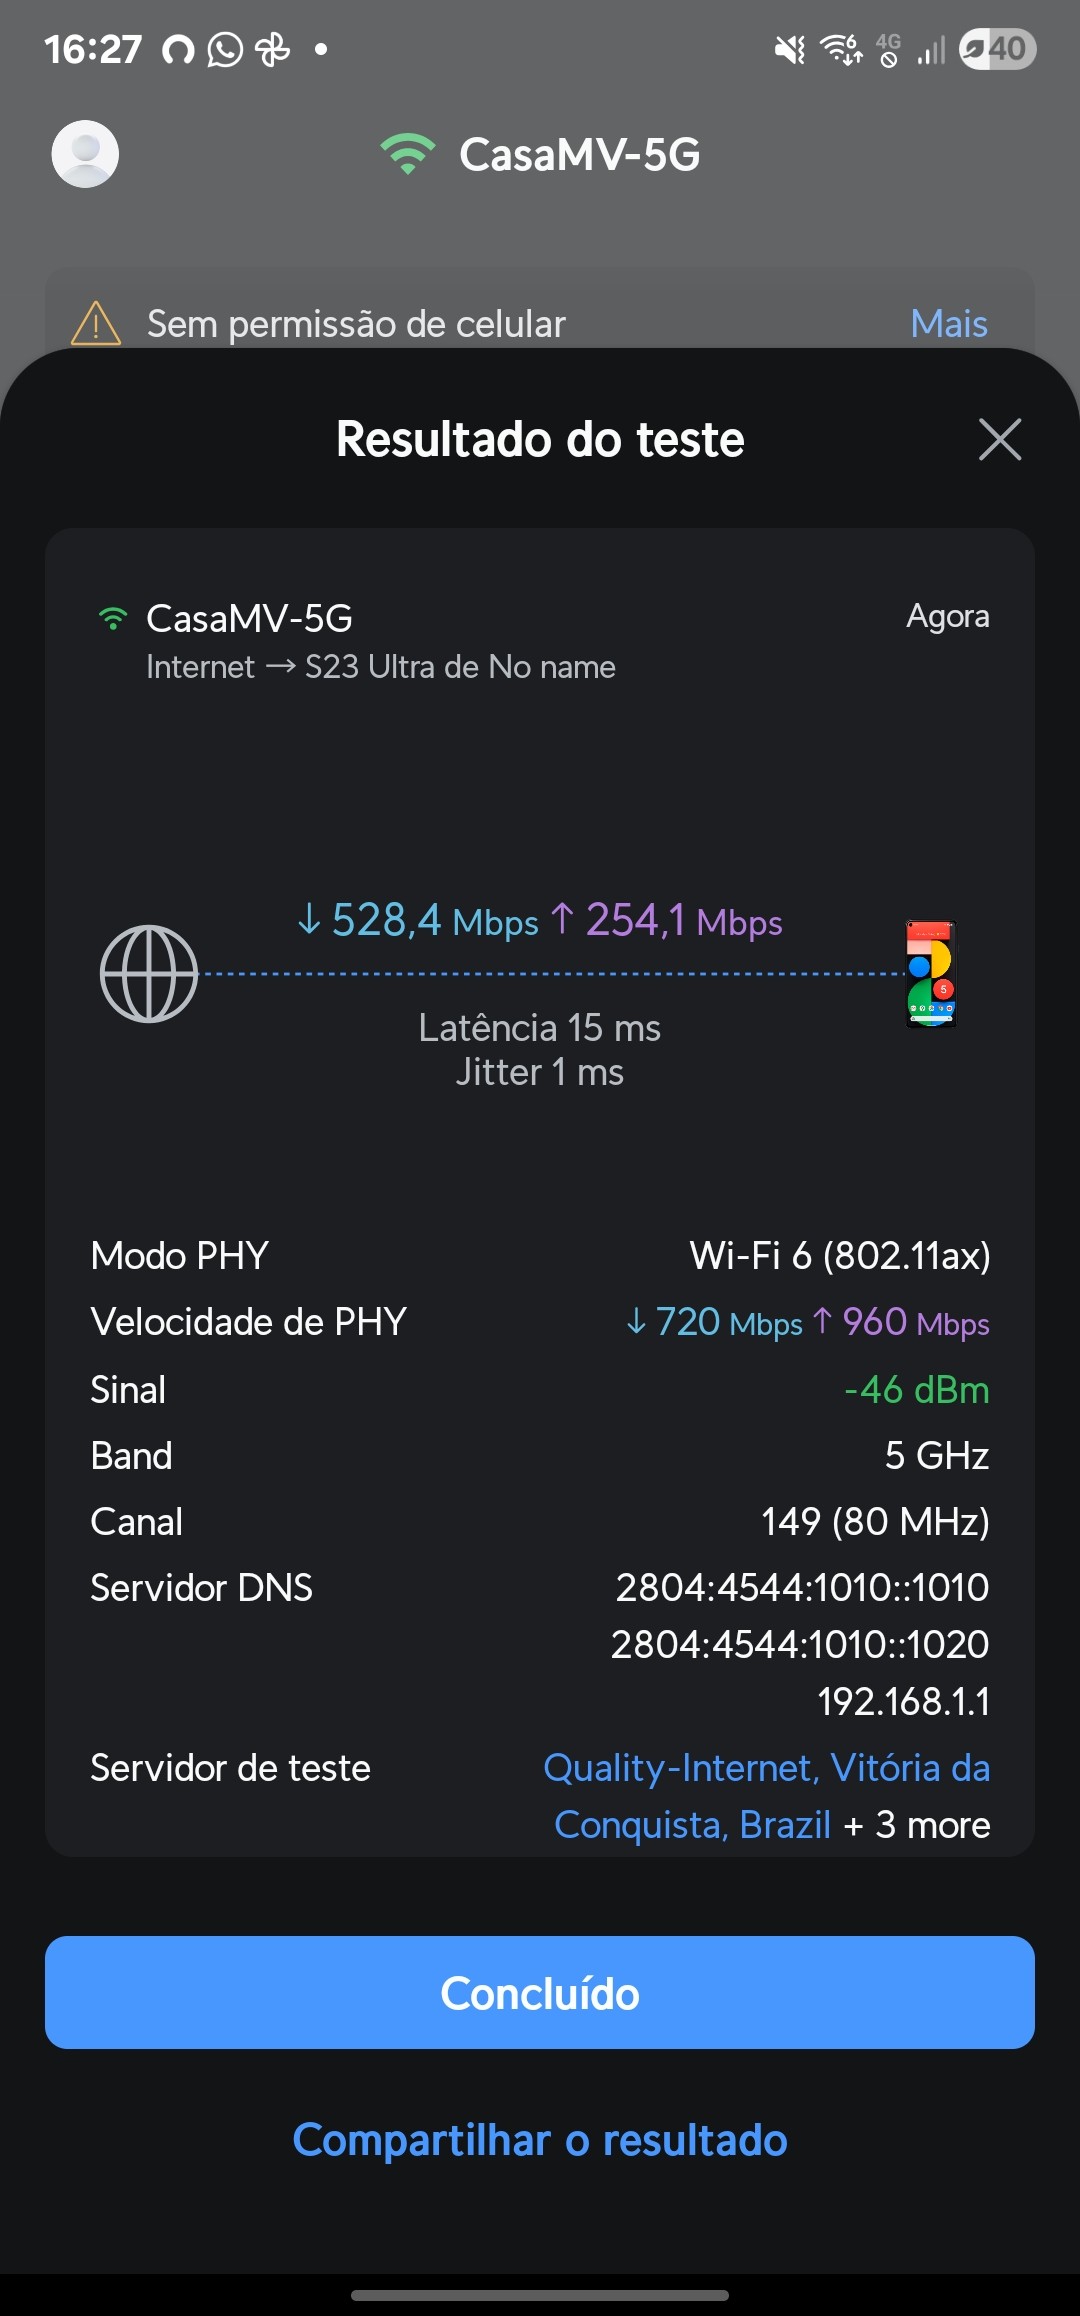Tap Compartilhar o resultado

pyautogui.click(x=540, y=2140)
